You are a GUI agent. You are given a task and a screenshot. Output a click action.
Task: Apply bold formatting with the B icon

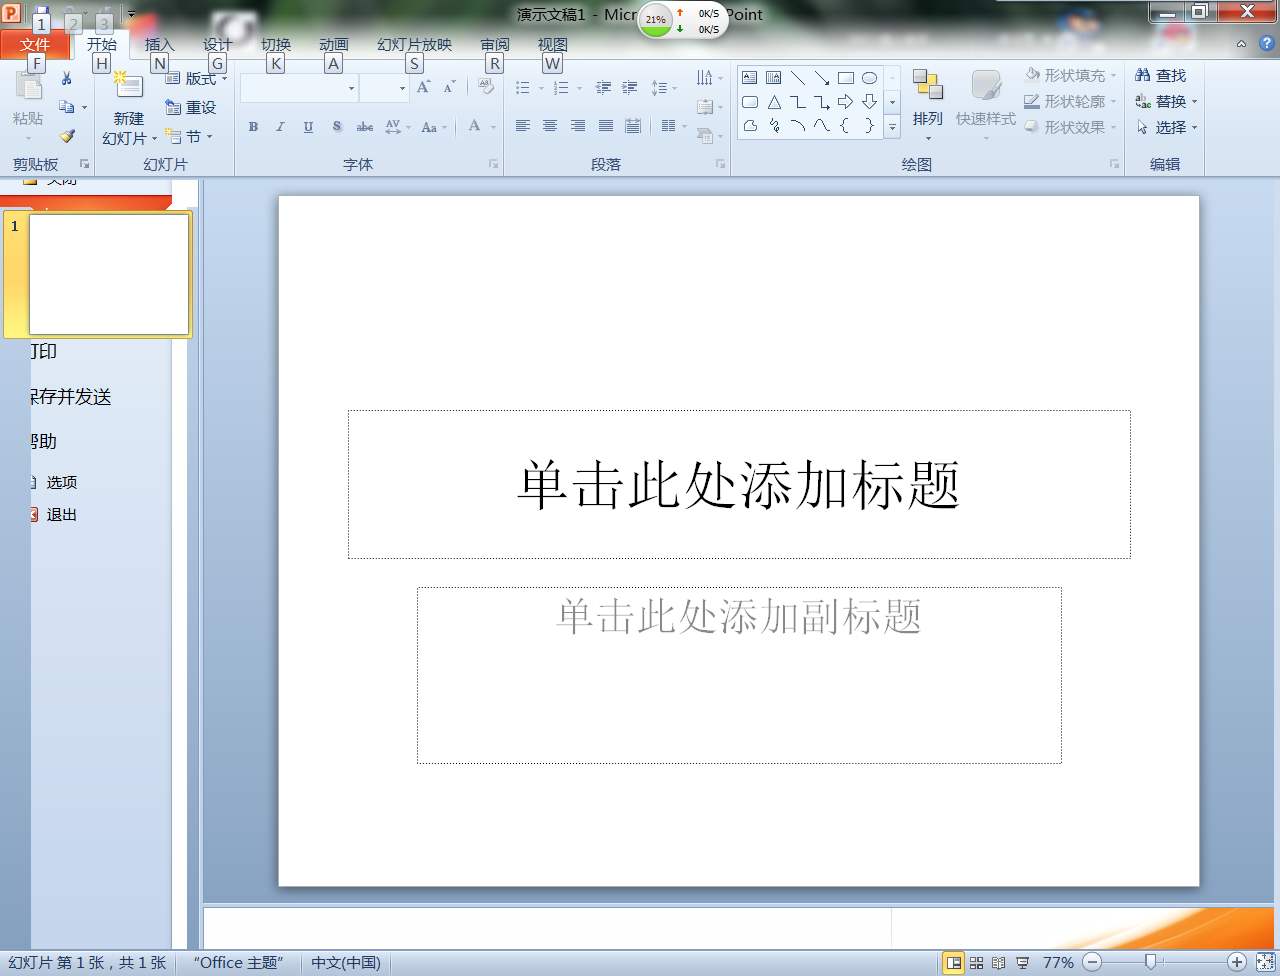tap(252, 127)
